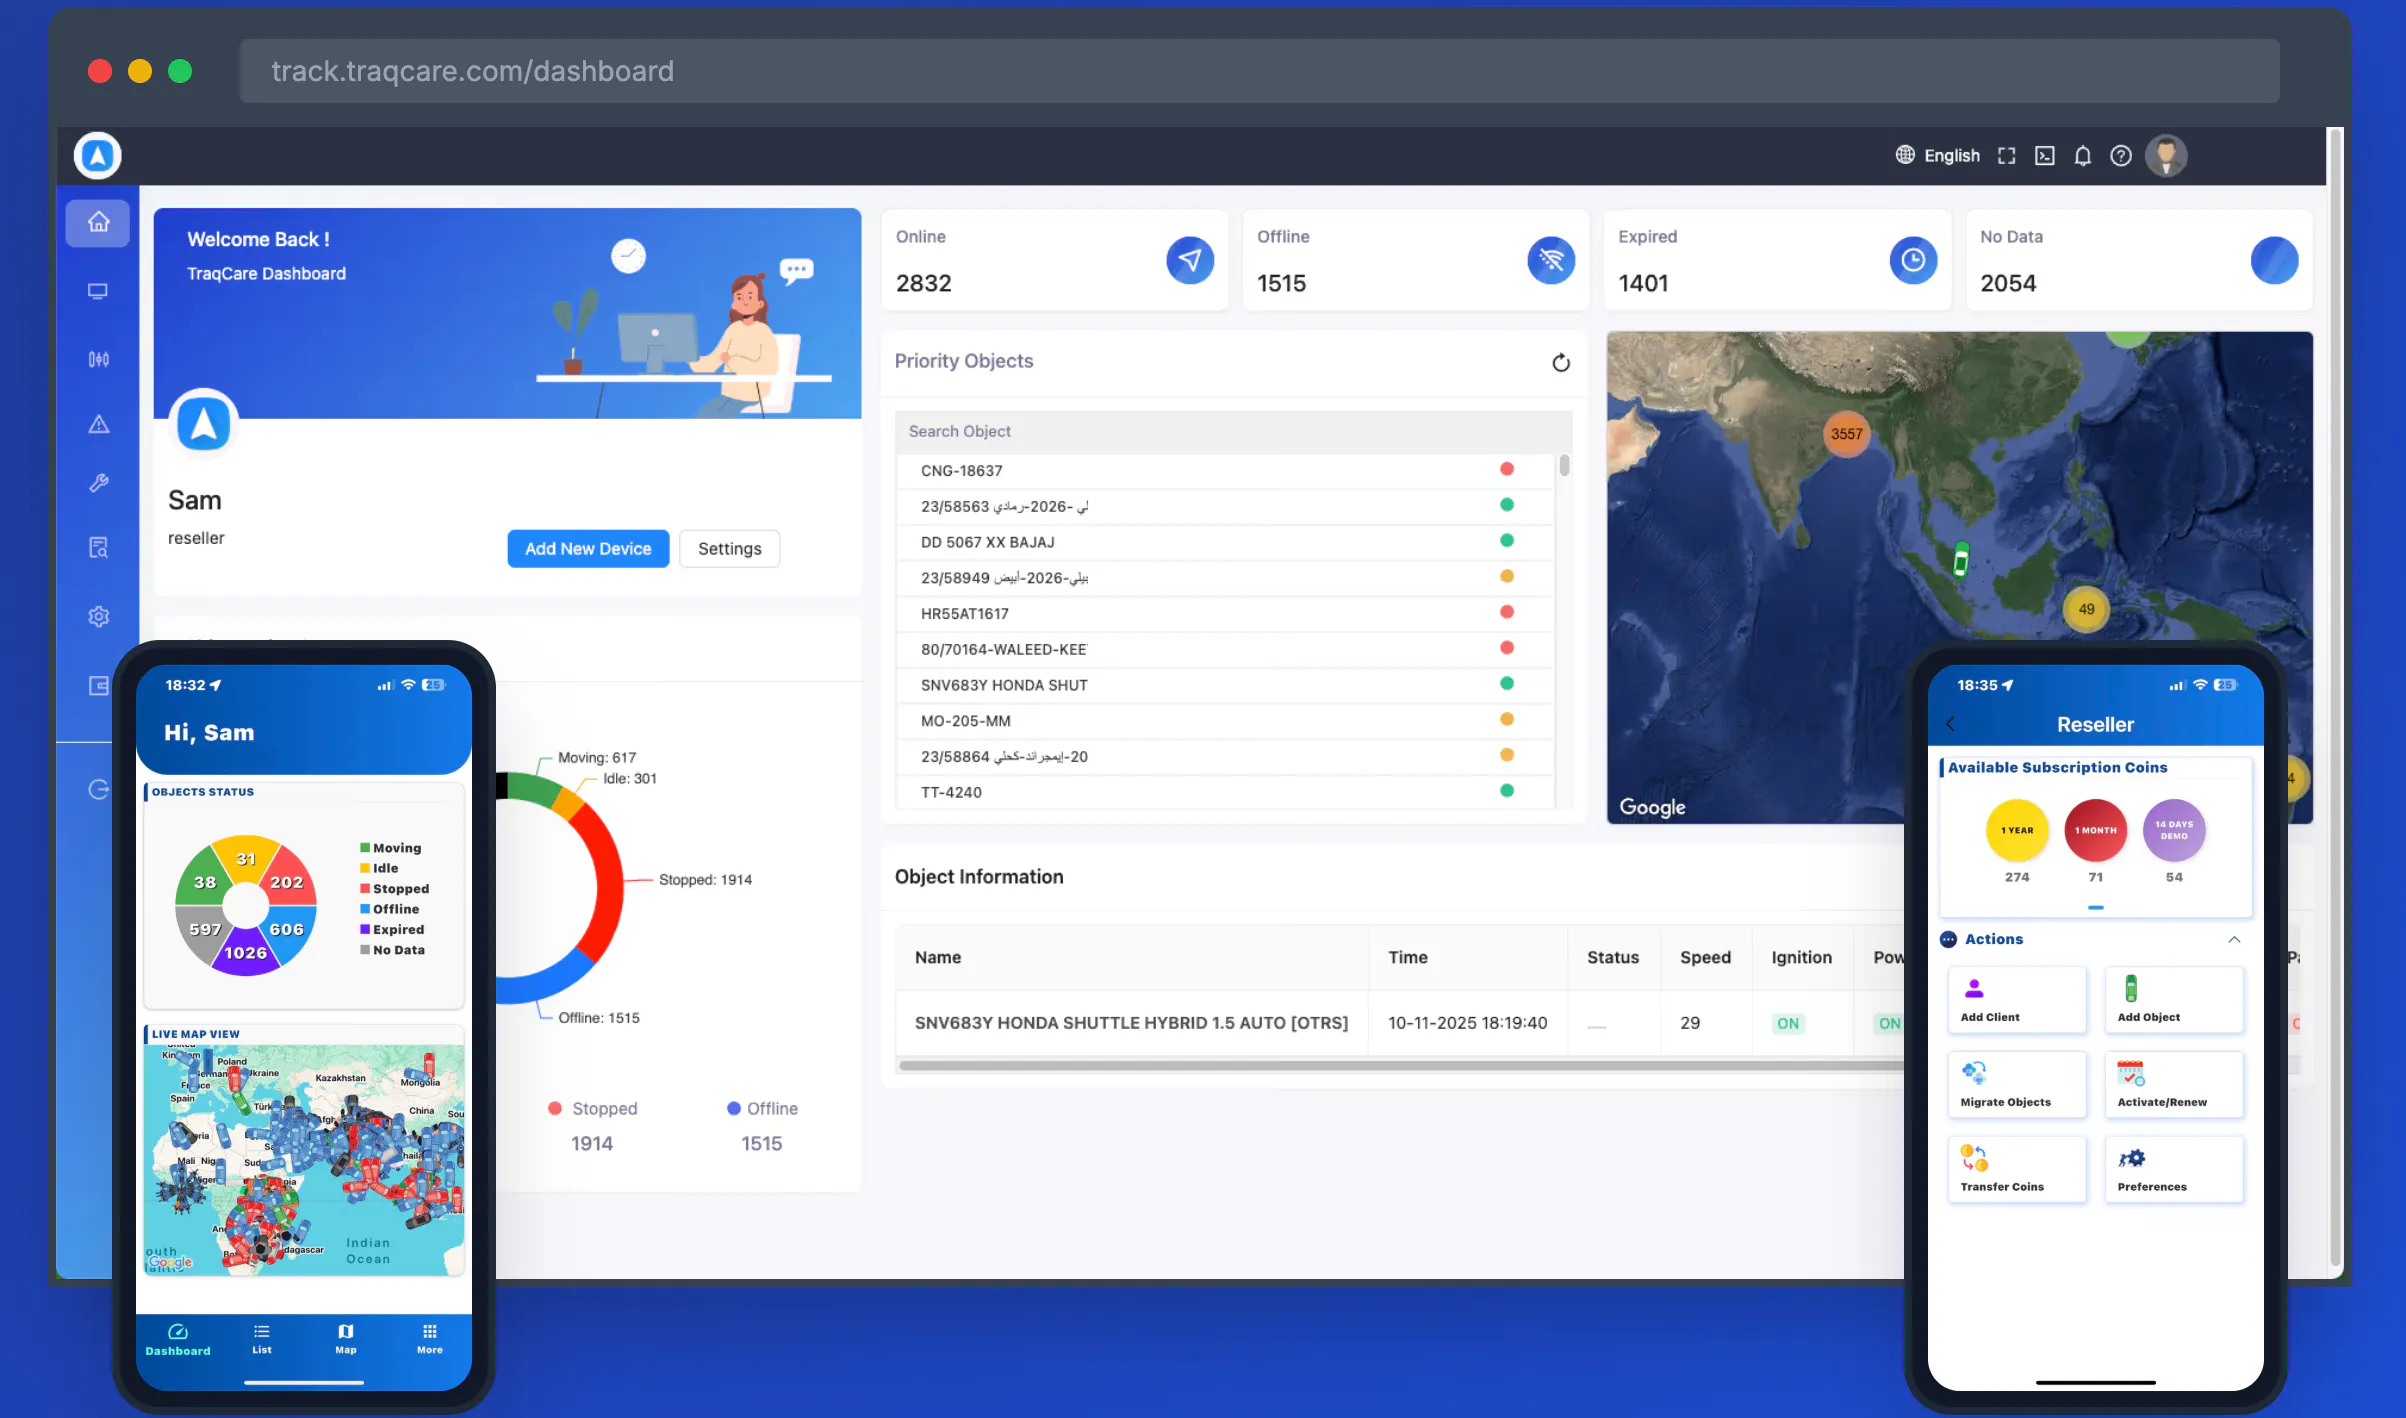Click the Add Object icon on phone
The image size is (2406, 1418).
click(2131, 988)
